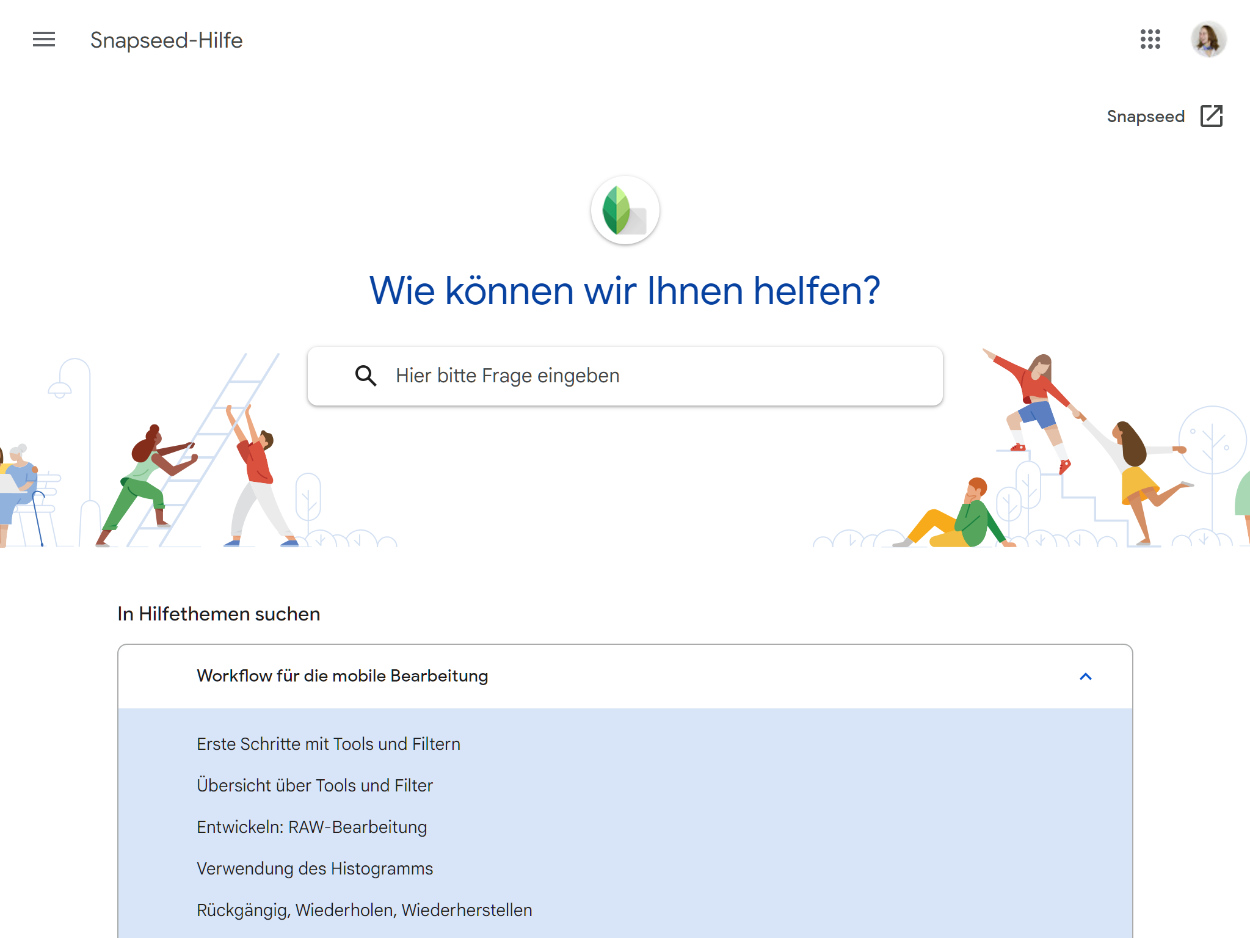Screen dimensions: 1250x938
Task: Open 'Rückgängig, Wiederholen, Wiederherstellen' article
Action: [x=364, y=911]
